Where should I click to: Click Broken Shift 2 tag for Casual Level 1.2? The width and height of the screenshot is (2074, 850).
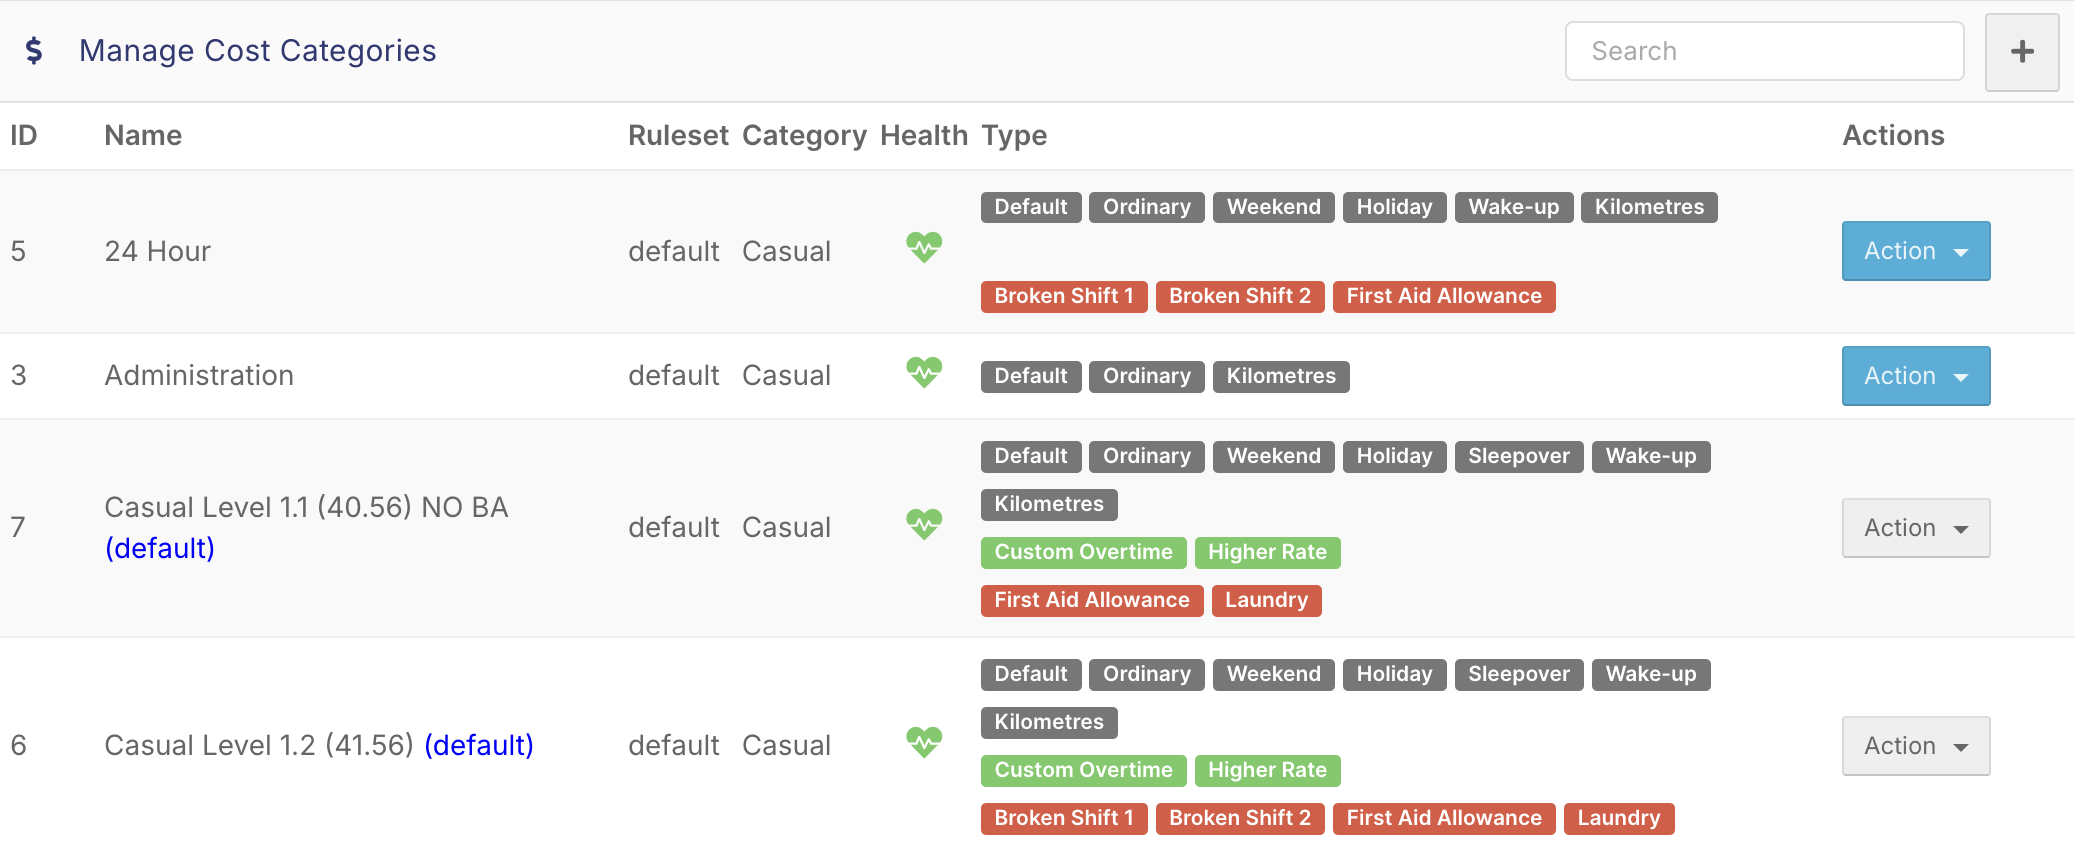pyautogui.click(x=1240, y=818)
